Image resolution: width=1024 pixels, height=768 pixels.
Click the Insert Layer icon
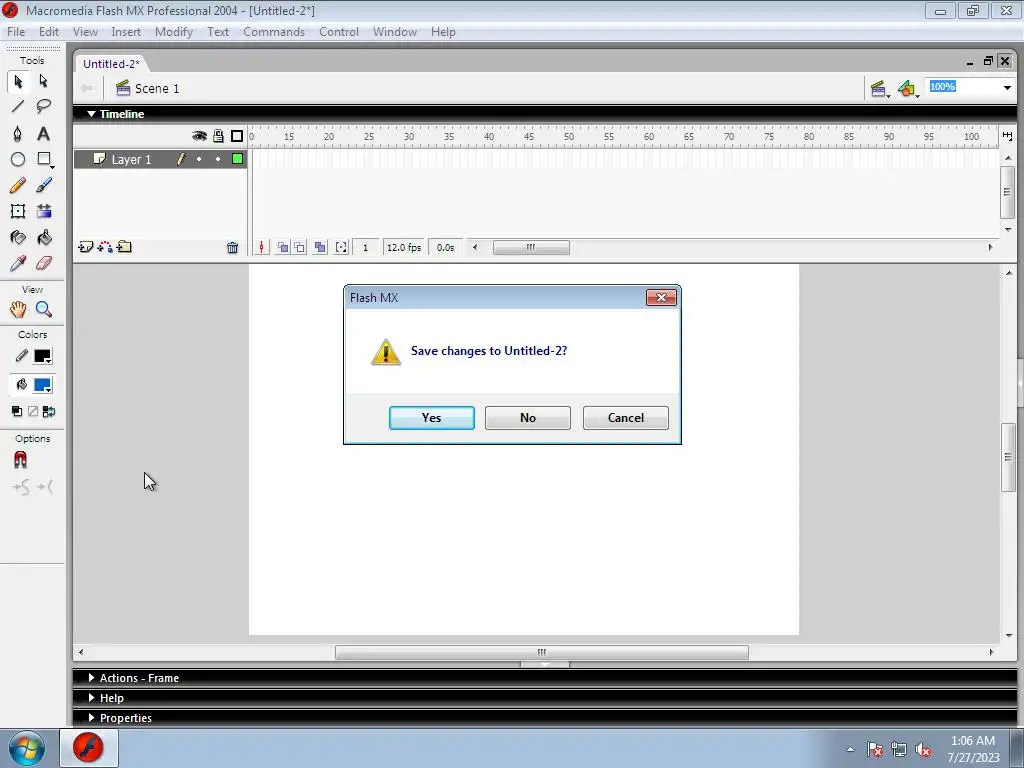click(86, 247)
